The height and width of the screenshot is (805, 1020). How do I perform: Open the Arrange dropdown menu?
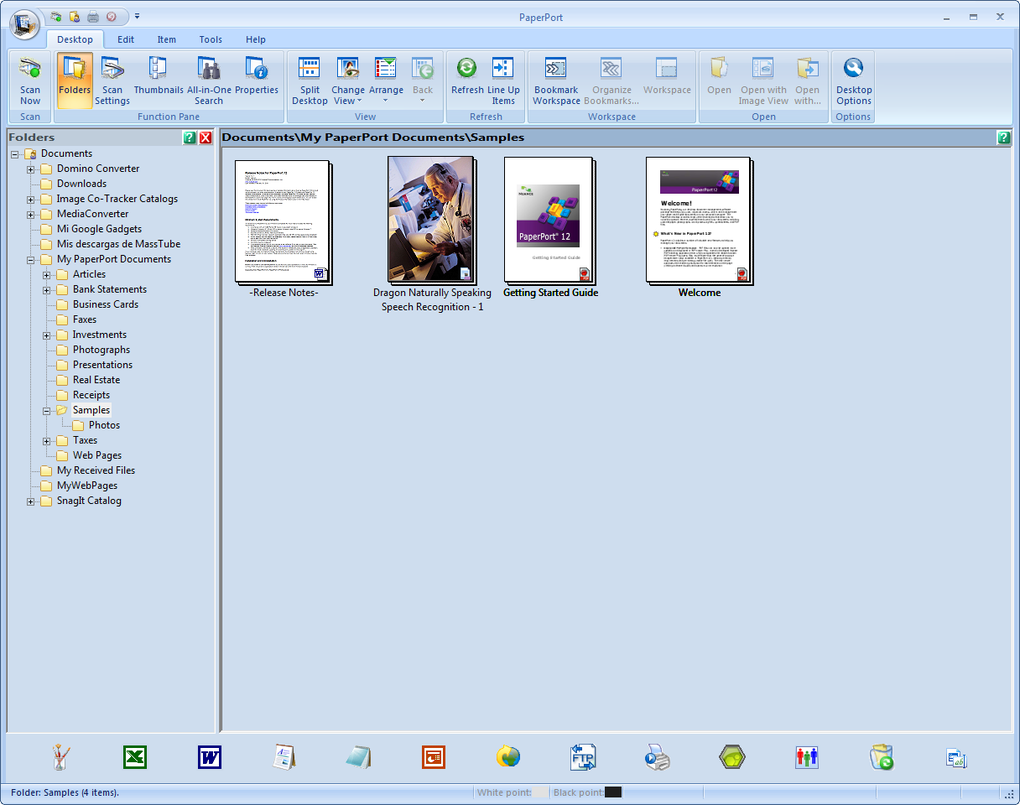tap(386, 81)
